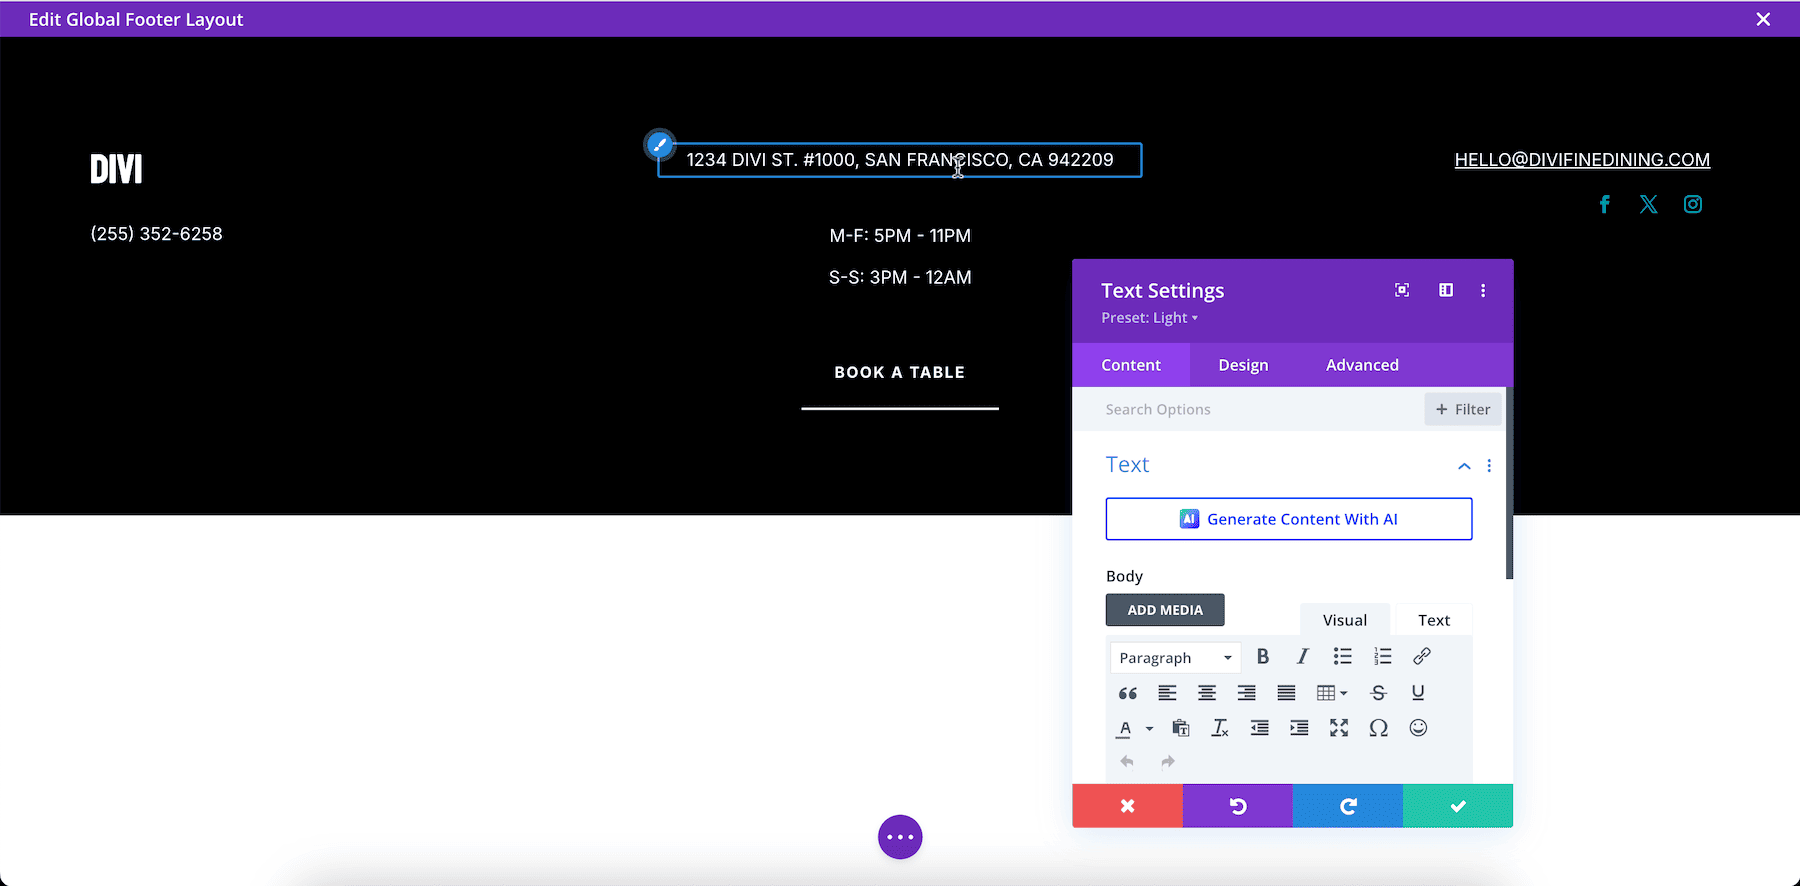Click the blue module edit pencil icon
This screenshot has width=1800, height=886.
[659, 145]
